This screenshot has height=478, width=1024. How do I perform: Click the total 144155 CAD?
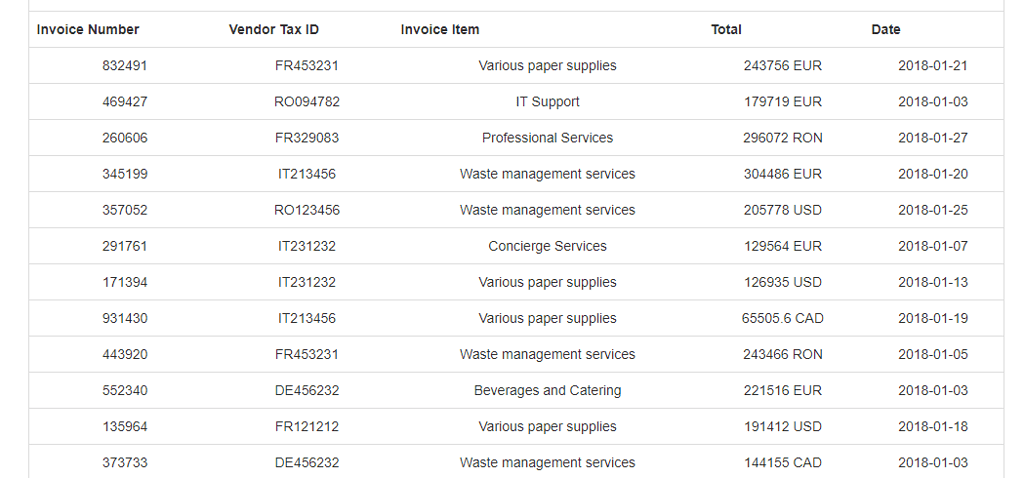click(783, 462)
